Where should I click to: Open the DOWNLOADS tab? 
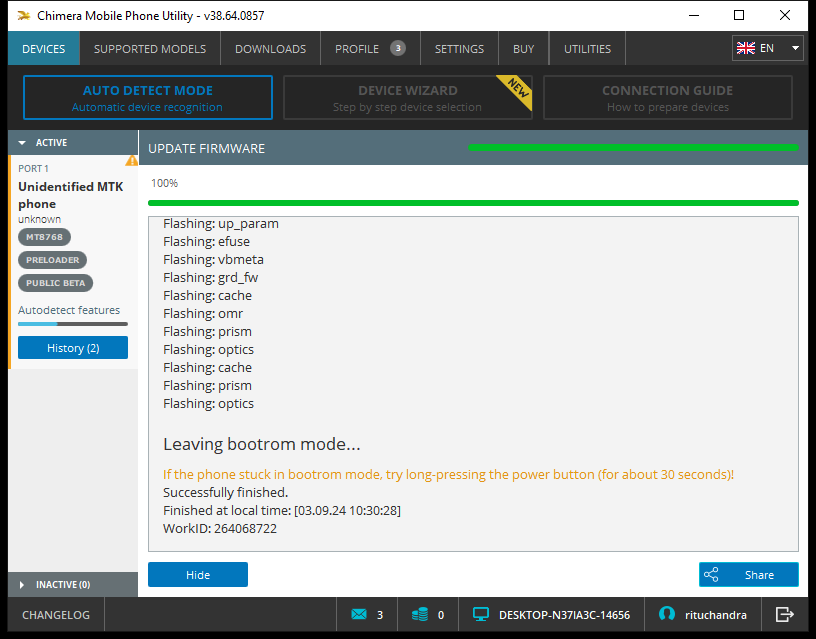coord(270,49)
